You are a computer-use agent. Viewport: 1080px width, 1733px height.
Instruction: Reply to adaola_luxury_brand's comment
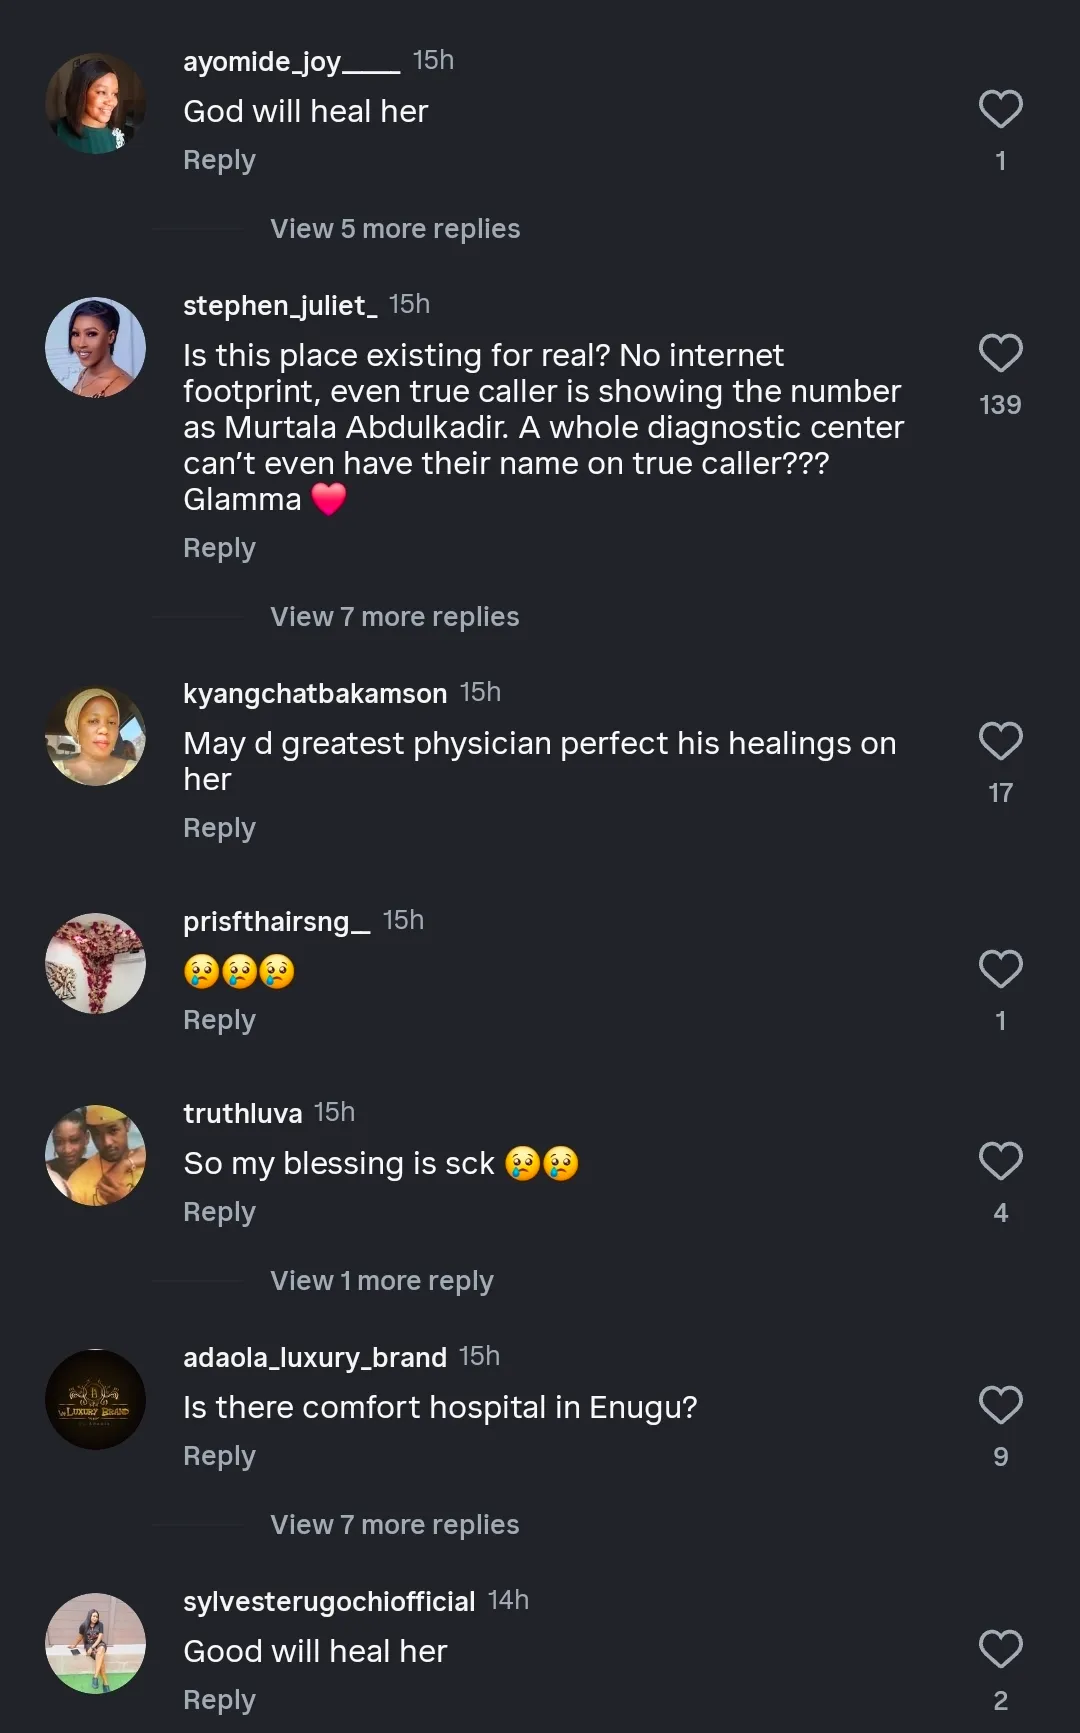point(219,1456)
